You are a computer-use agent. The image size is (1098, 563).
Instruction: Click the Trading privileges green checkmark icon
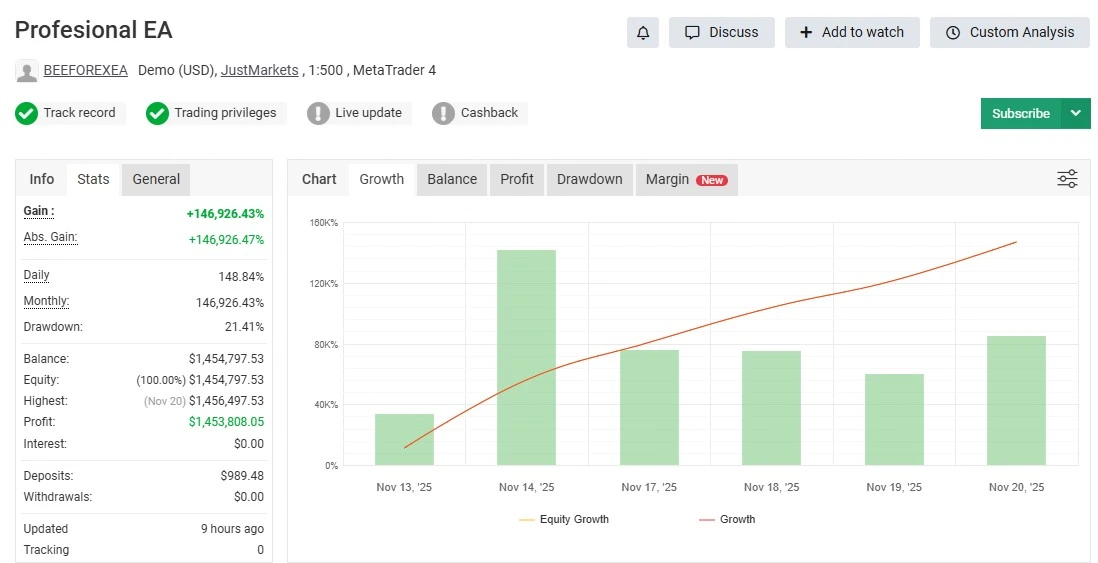click(157, 113)
